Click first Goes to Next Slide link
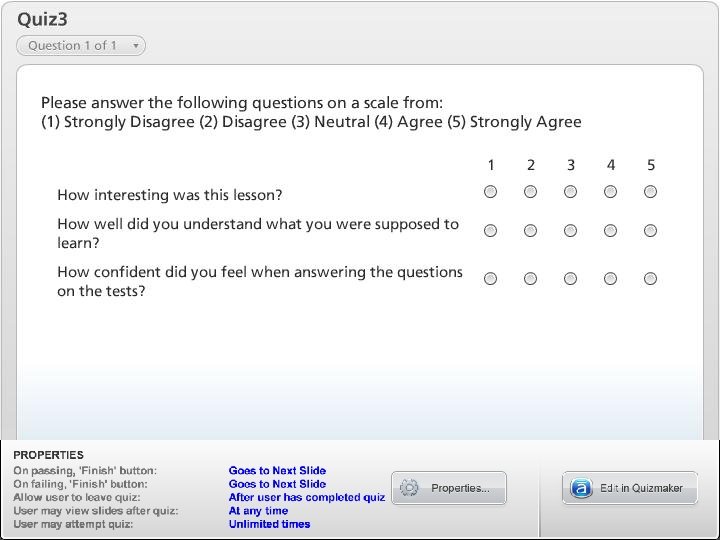720x540 pixels. click(277, 471)
